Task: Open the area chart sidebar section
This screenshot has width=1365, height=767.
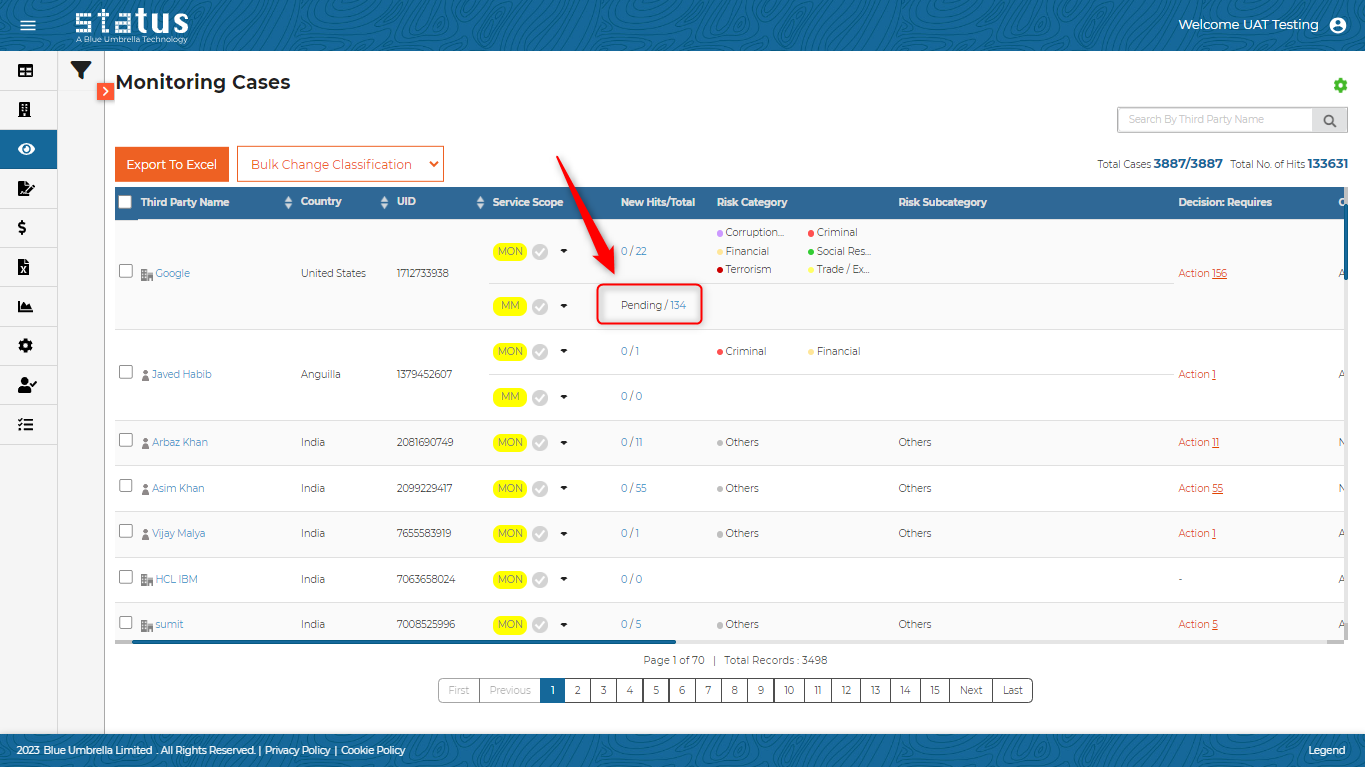Action: [26, 306]
